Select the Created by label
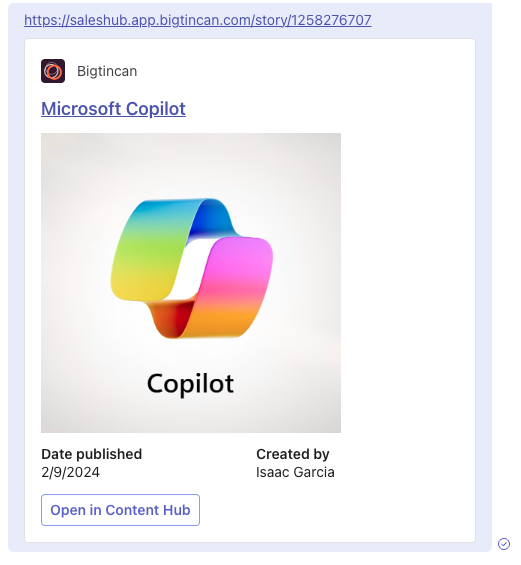Screen dimensions: 521x565 click(293, 454)
